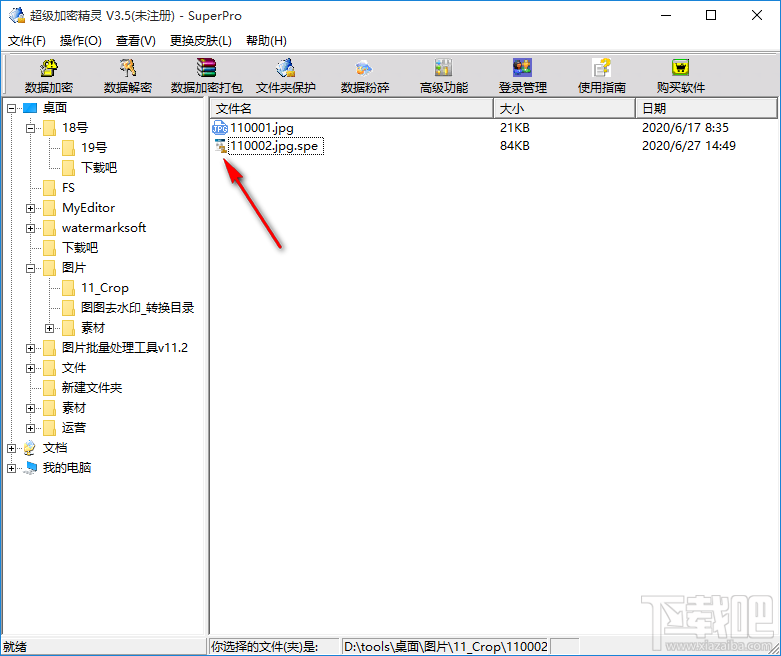Click the 数据加密 toolbar icon

pos(49,68)
